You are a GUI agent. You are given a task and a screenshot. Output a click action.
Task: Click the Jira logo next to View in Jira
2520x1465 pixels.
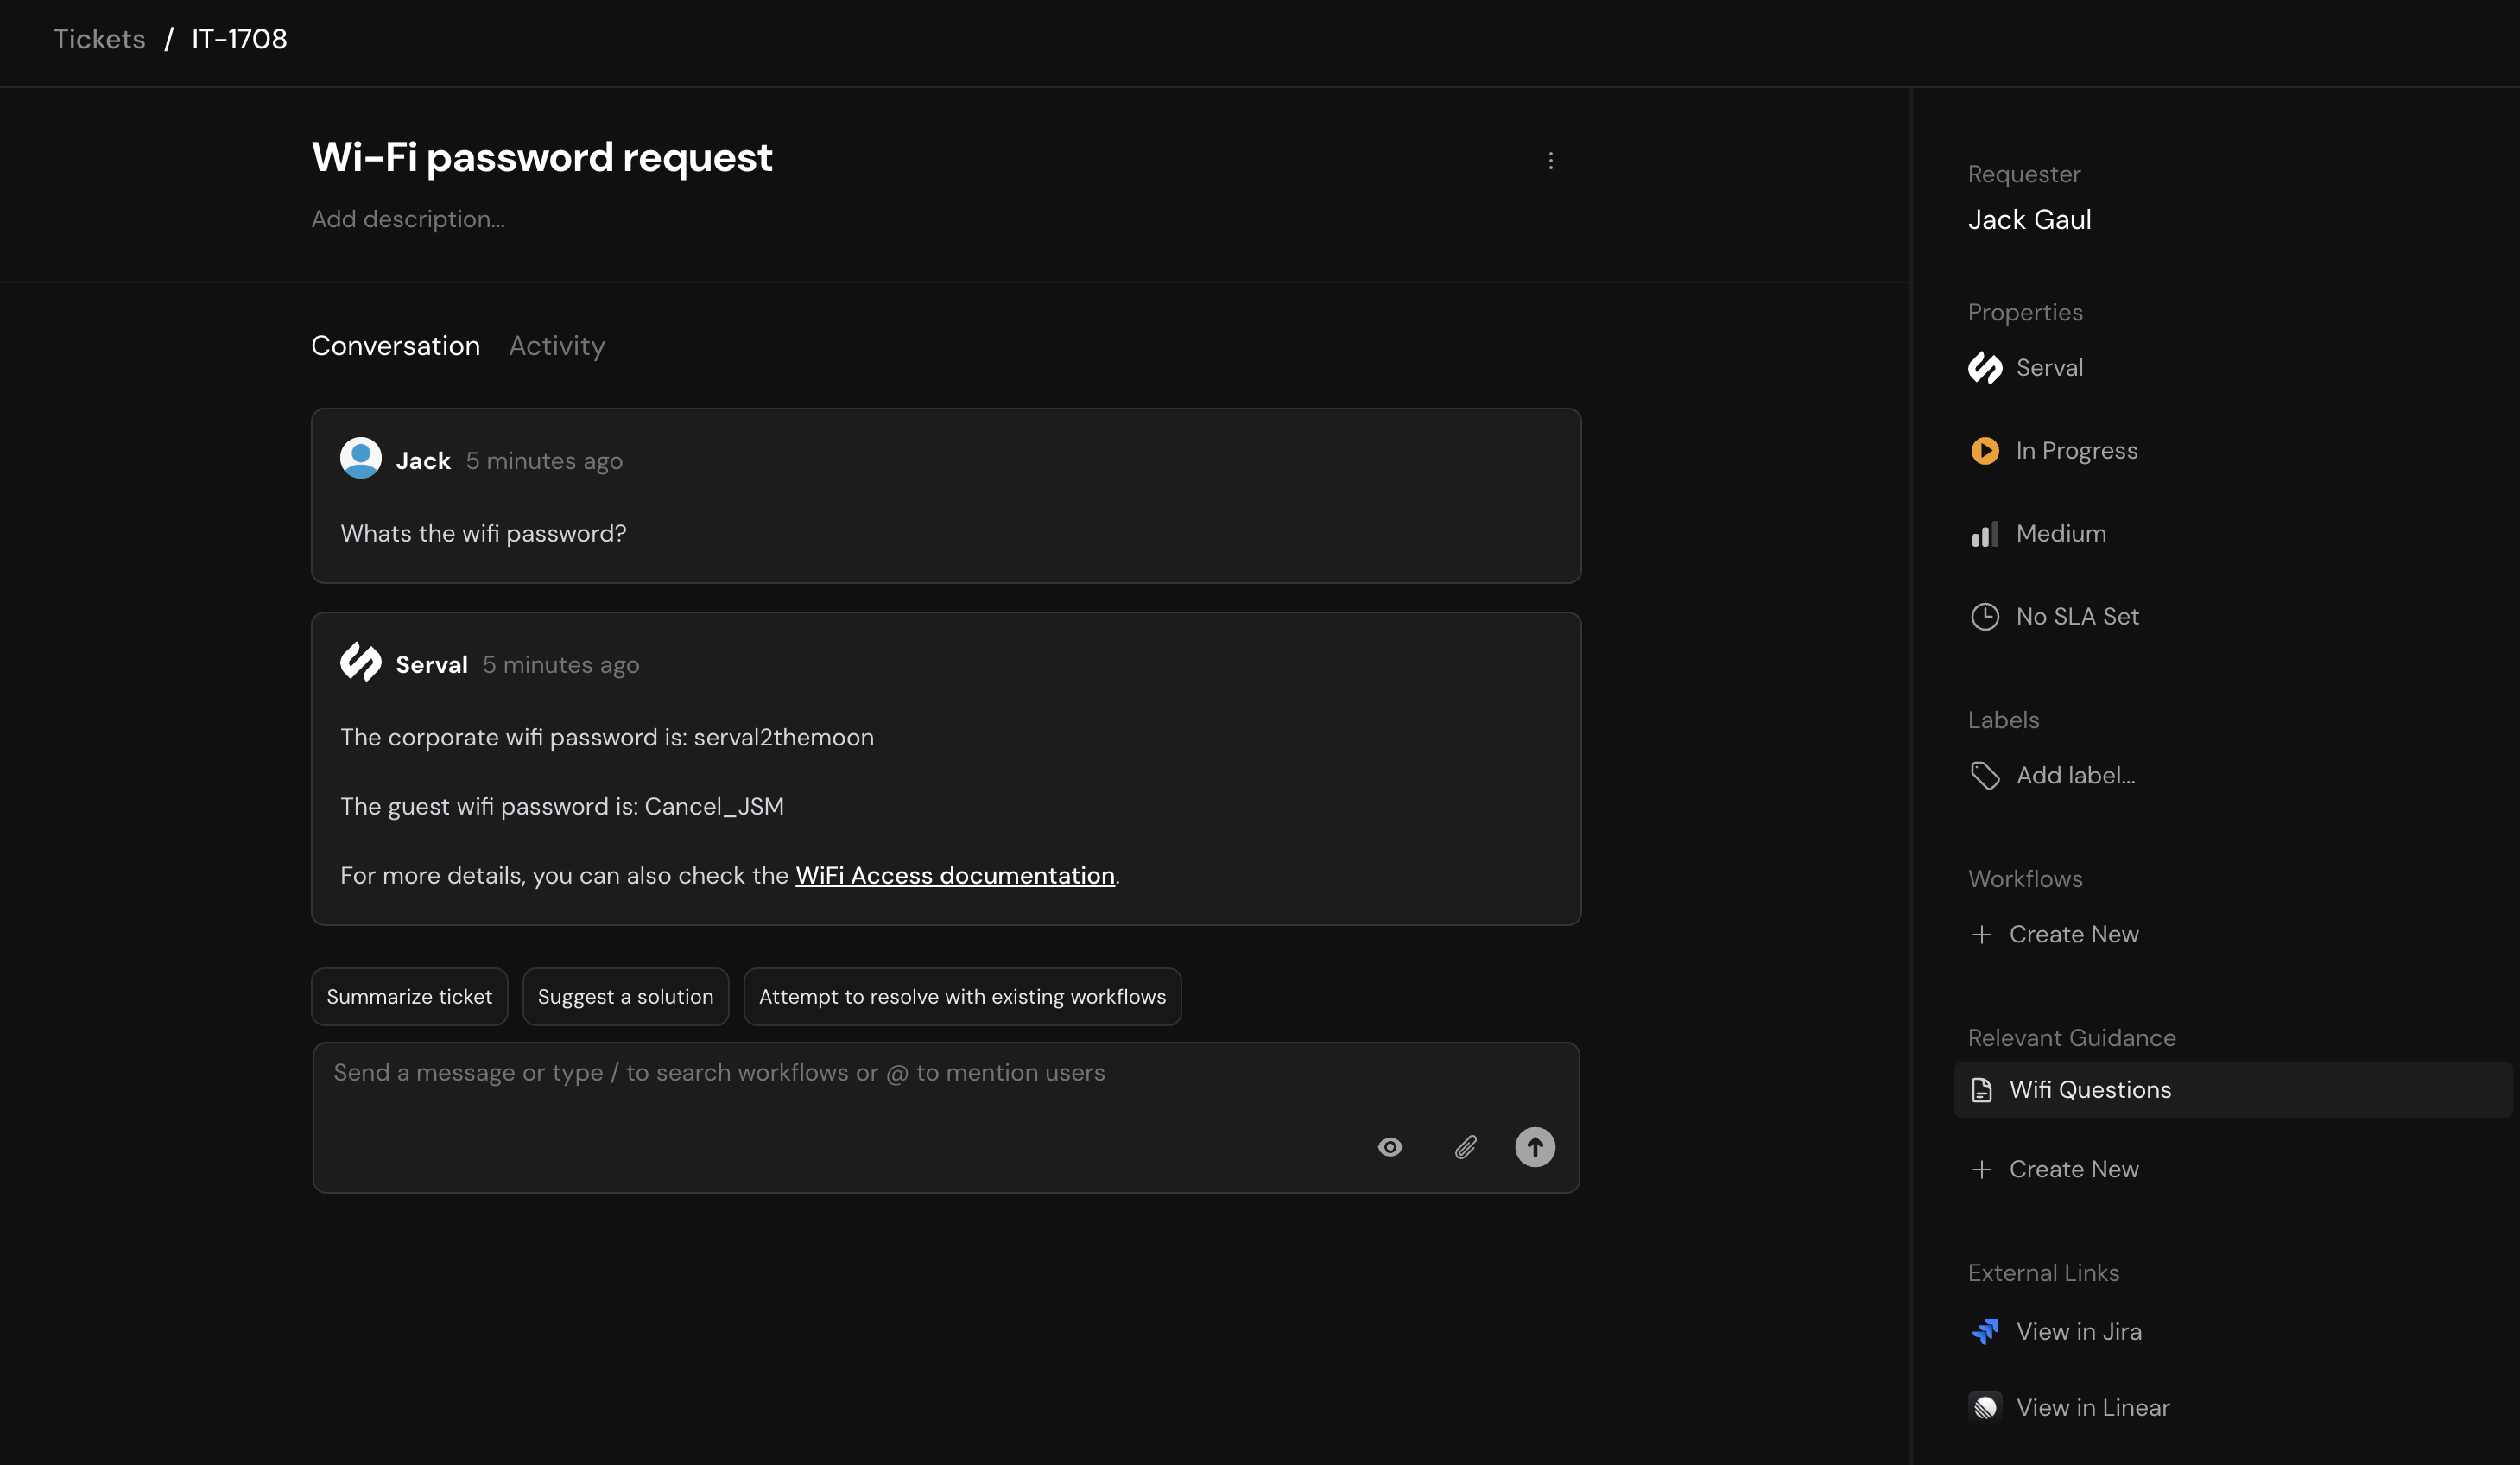(x=1985, y=1331)
